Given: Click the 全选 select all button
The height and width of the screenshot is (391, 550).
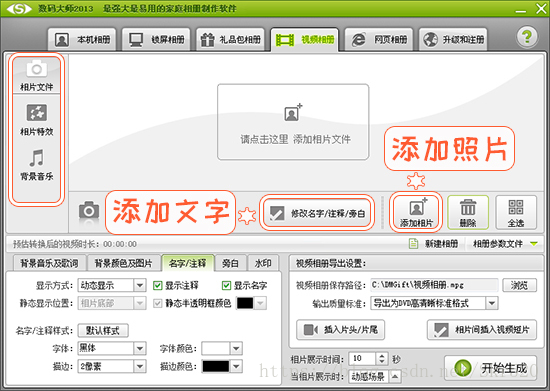Looking at the screenshot, I should (x=516, y=213).
